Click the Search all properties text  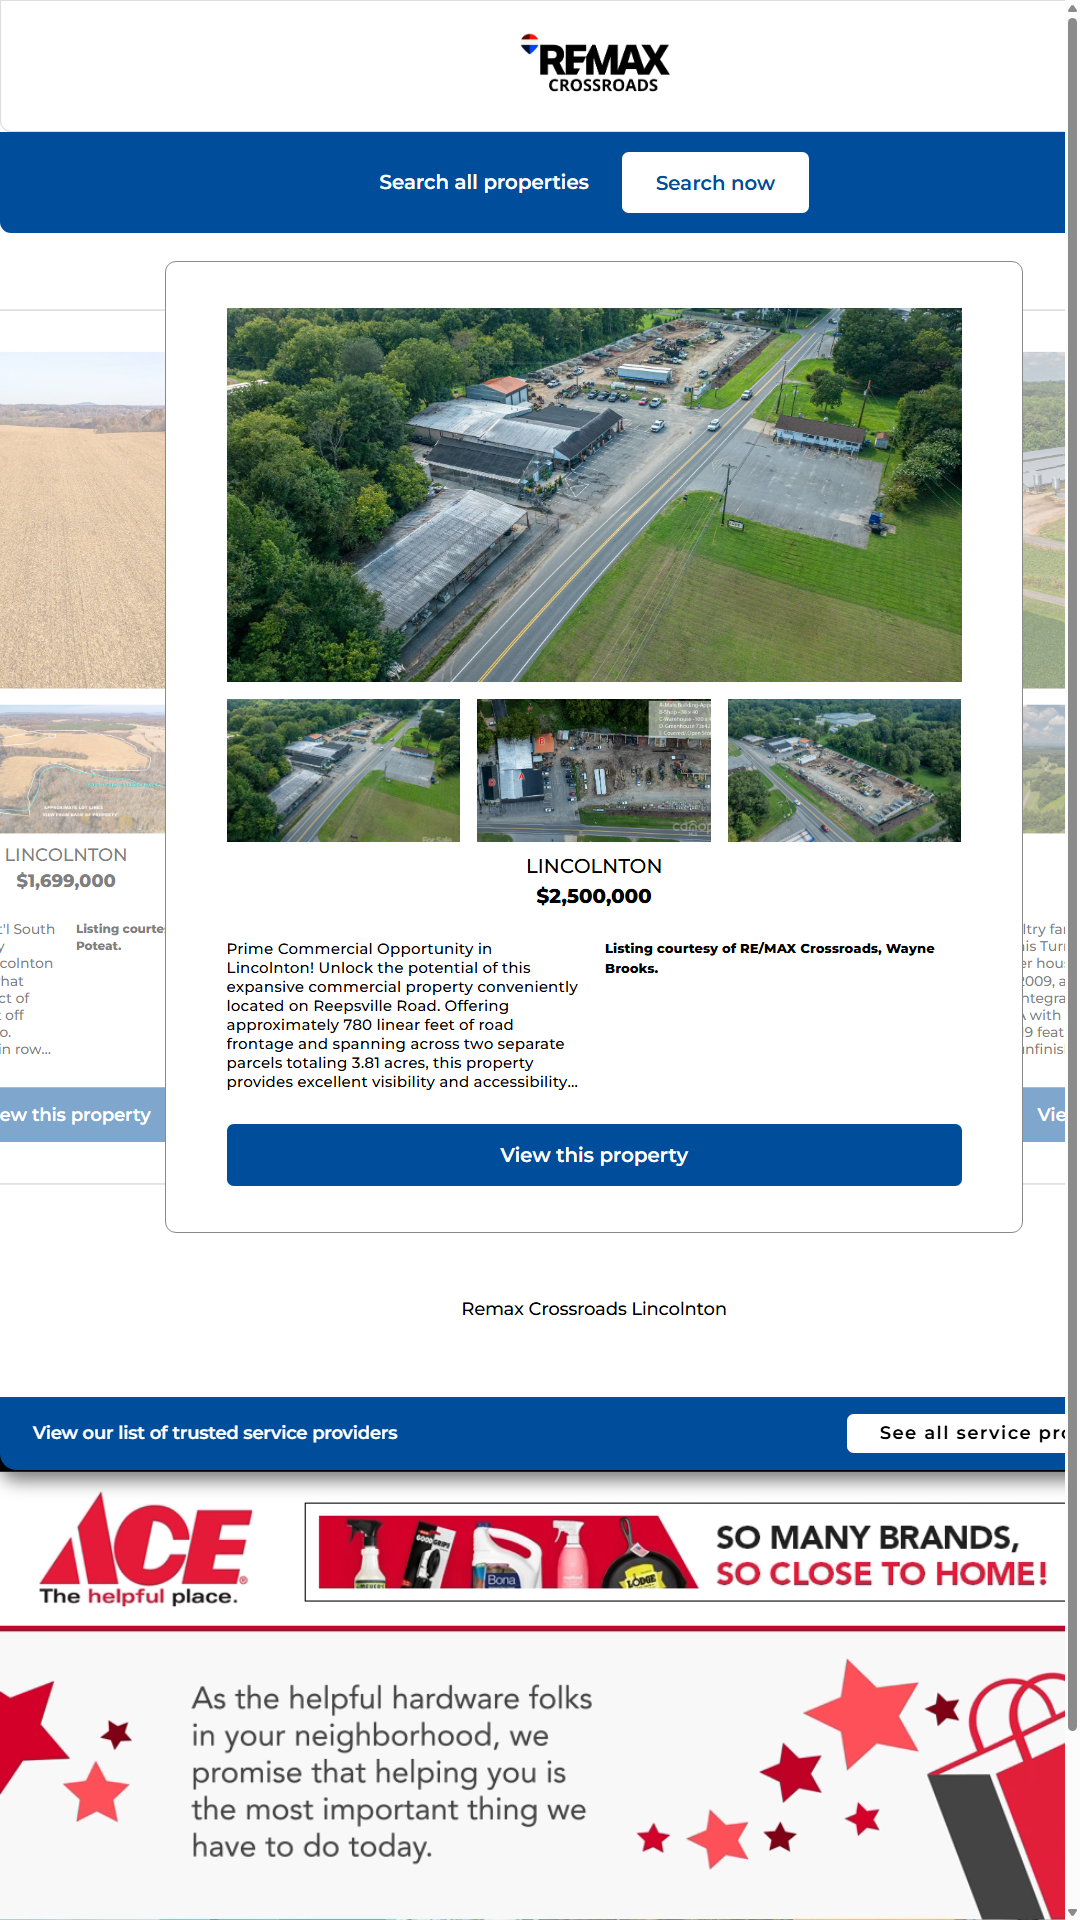[483, 183]
